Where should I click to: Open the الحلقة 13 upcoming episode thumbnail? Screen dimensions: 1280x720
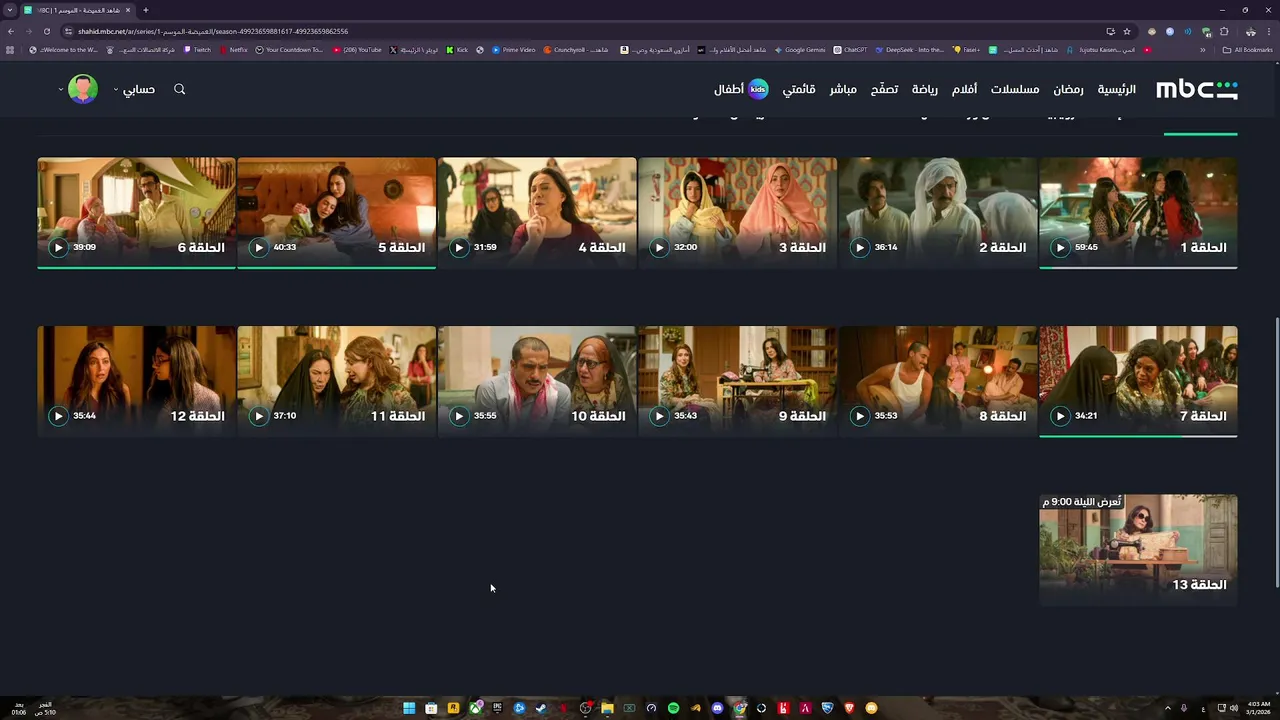(x=1138, y=549)
